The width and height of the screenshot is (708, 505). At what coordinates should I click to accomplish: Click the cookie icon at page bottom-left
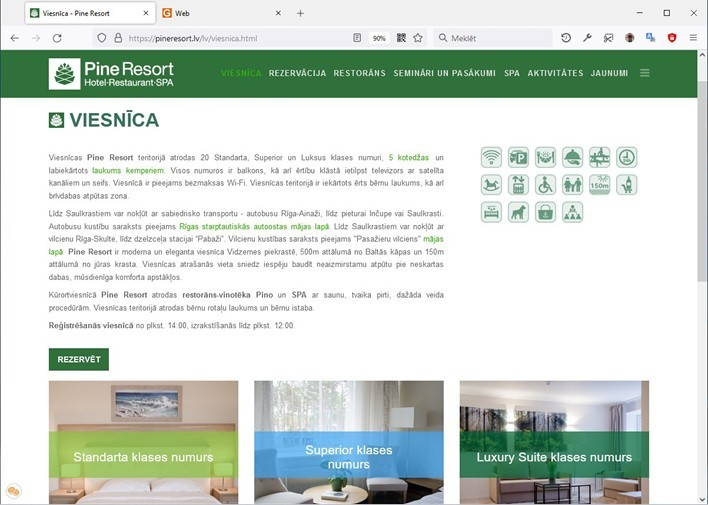[x=14, y=491]
